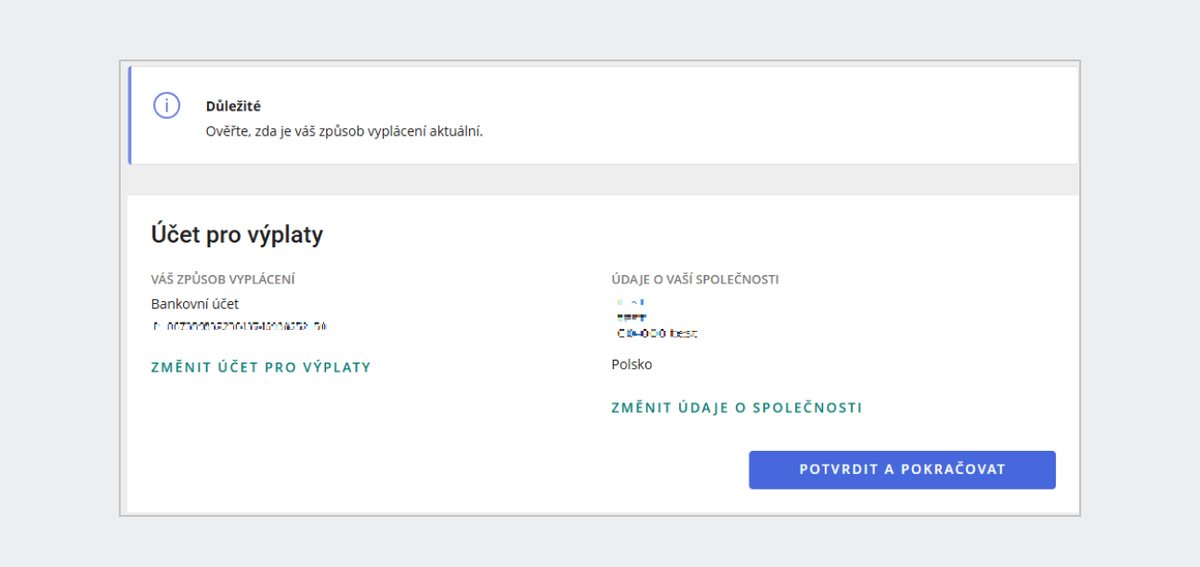
Task: Select the country text "Polsko"
Action: (632, 365)
